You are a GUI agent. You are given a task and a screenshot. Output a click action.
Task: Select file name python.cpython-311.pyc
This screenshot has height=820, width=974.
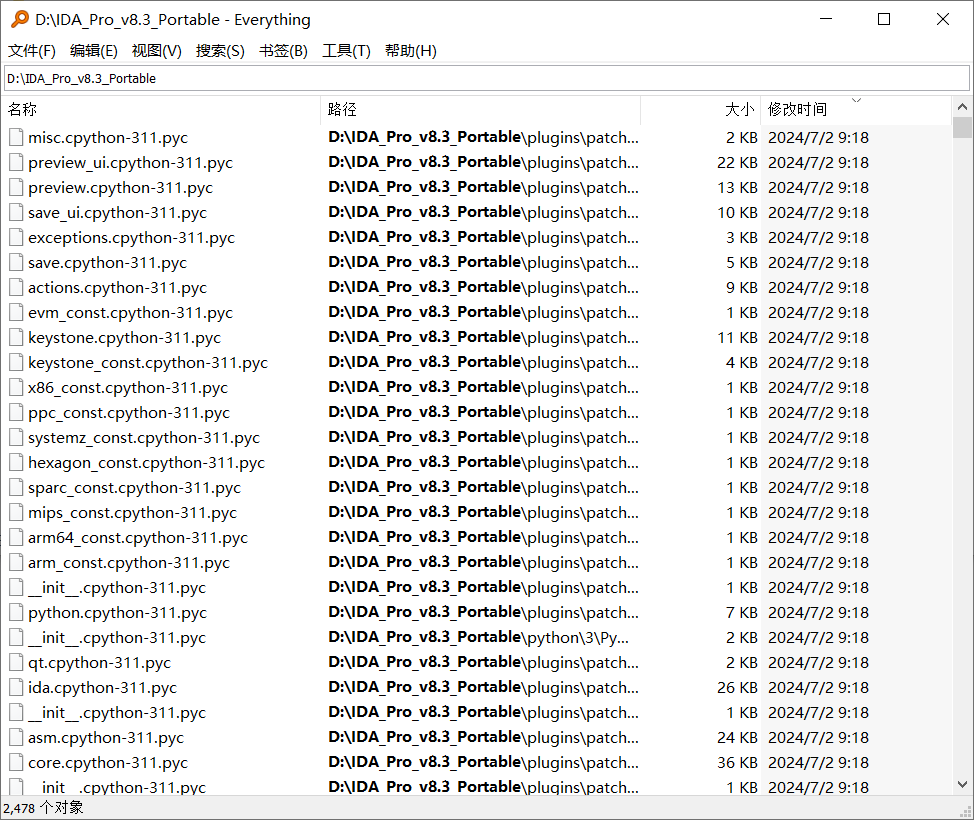coord(117,613)
